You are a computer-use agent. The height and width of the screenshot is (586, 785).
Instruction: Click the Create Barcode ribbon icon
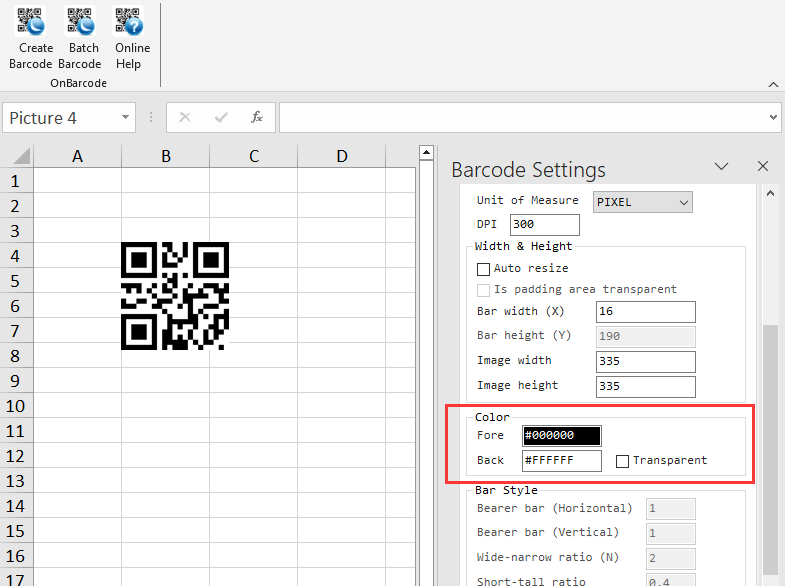tap(31, 38)
